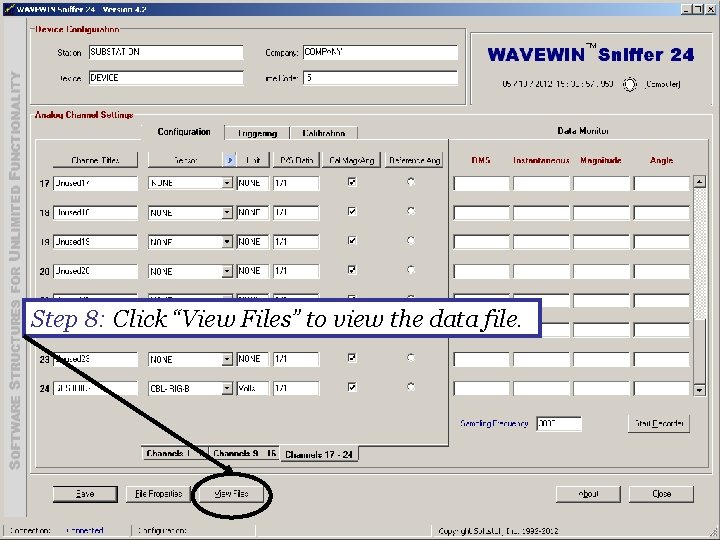The height and width of the screenshot is (540, 720).
Task: Select Reference Ang radio for channel 20
Action: tap(411, 270)
